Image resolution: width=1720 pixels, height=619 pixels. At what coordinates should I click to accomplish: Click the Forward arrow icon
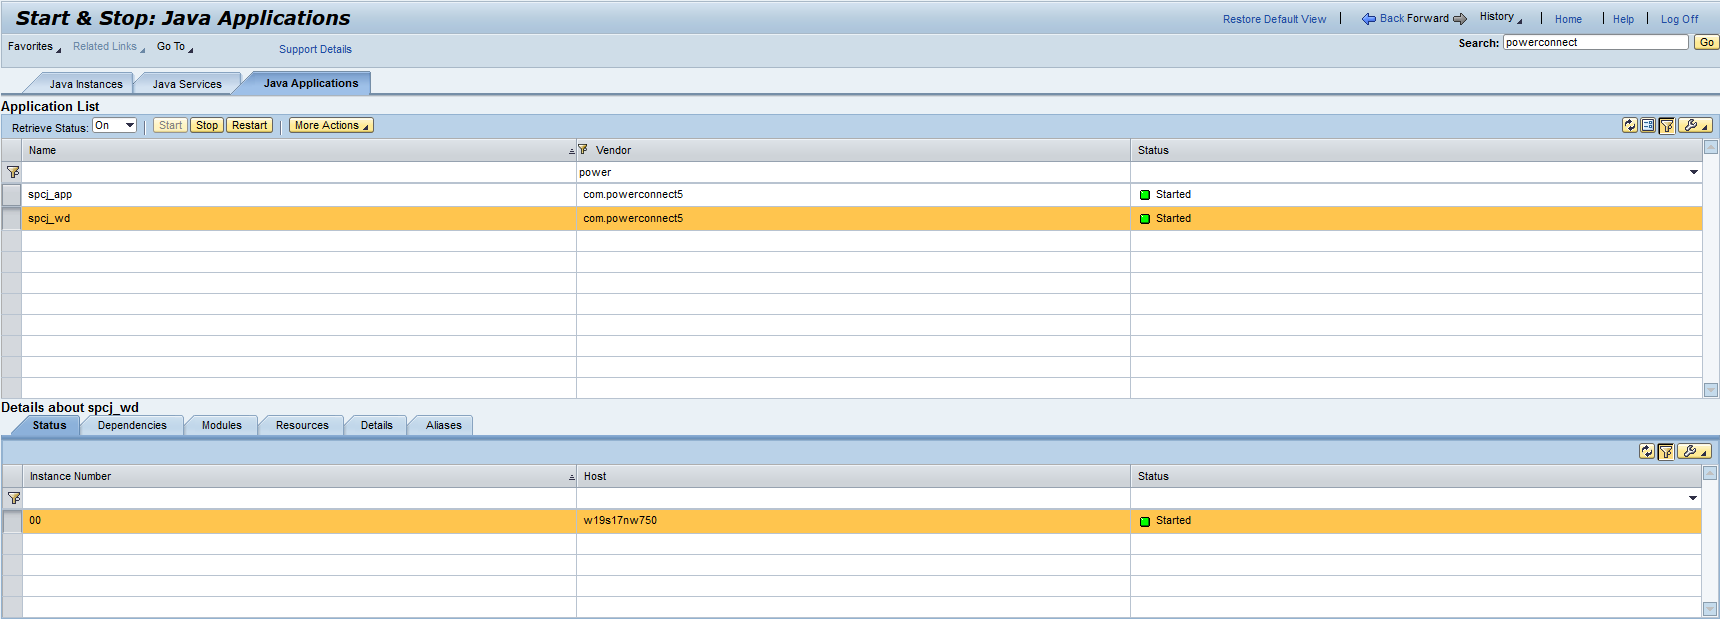[x=1460, y=19]
